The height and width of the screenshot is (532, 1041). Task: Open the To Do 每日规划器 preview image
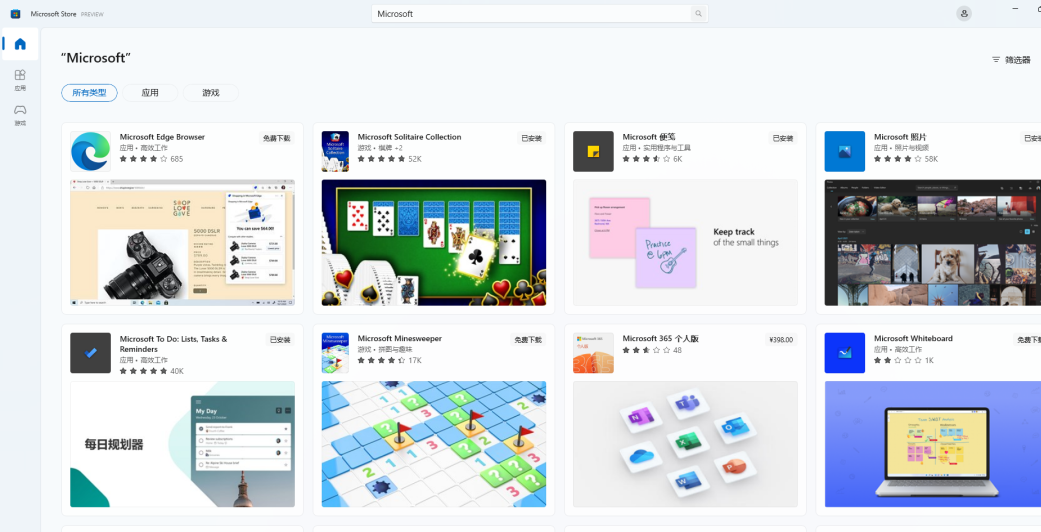(x=183, y=444)
